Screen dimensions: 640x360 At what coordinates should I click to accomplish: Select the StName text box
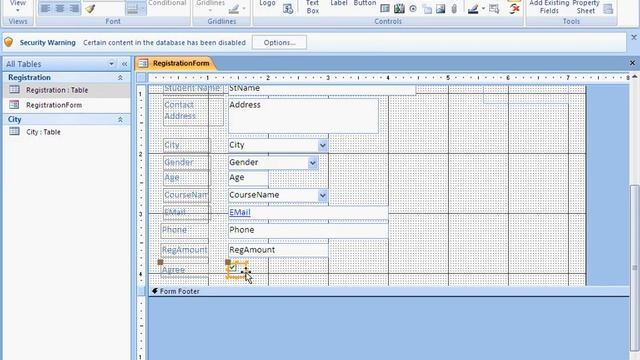322,89
